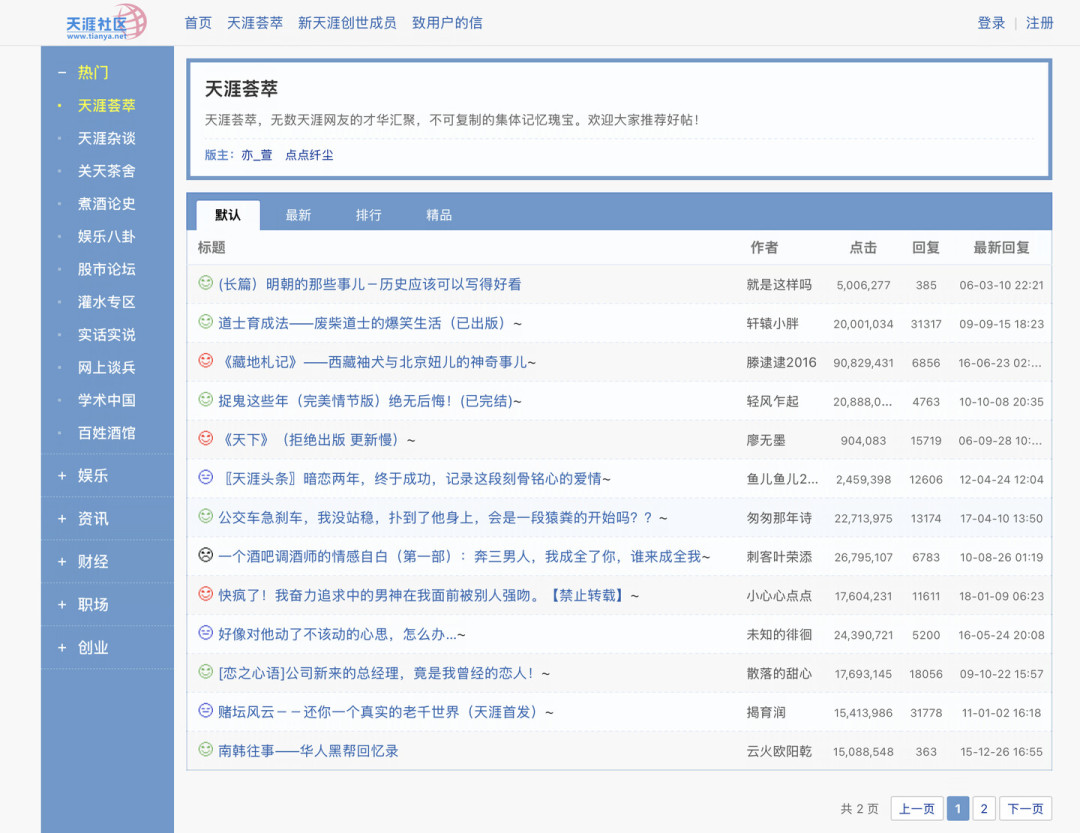1080x833 pixels.
Task: Click page number 1 button
Action: coord(957,809)
